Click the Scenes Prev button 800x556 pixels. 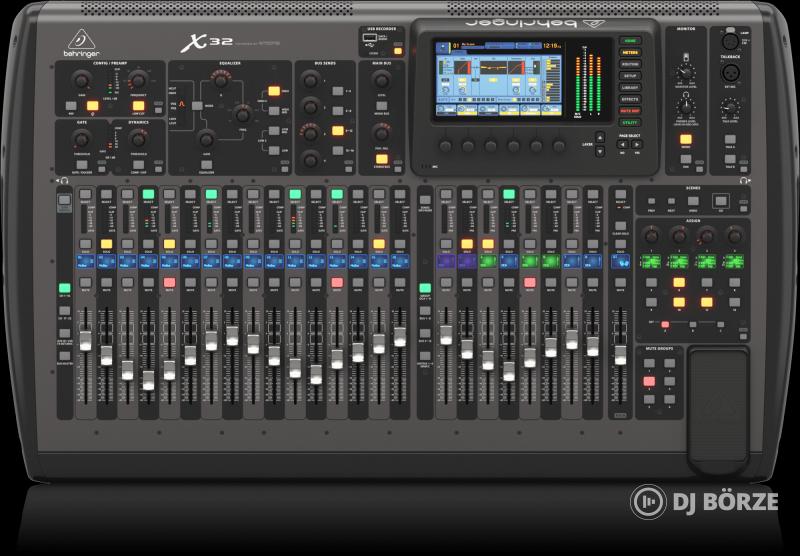point(651,201)
